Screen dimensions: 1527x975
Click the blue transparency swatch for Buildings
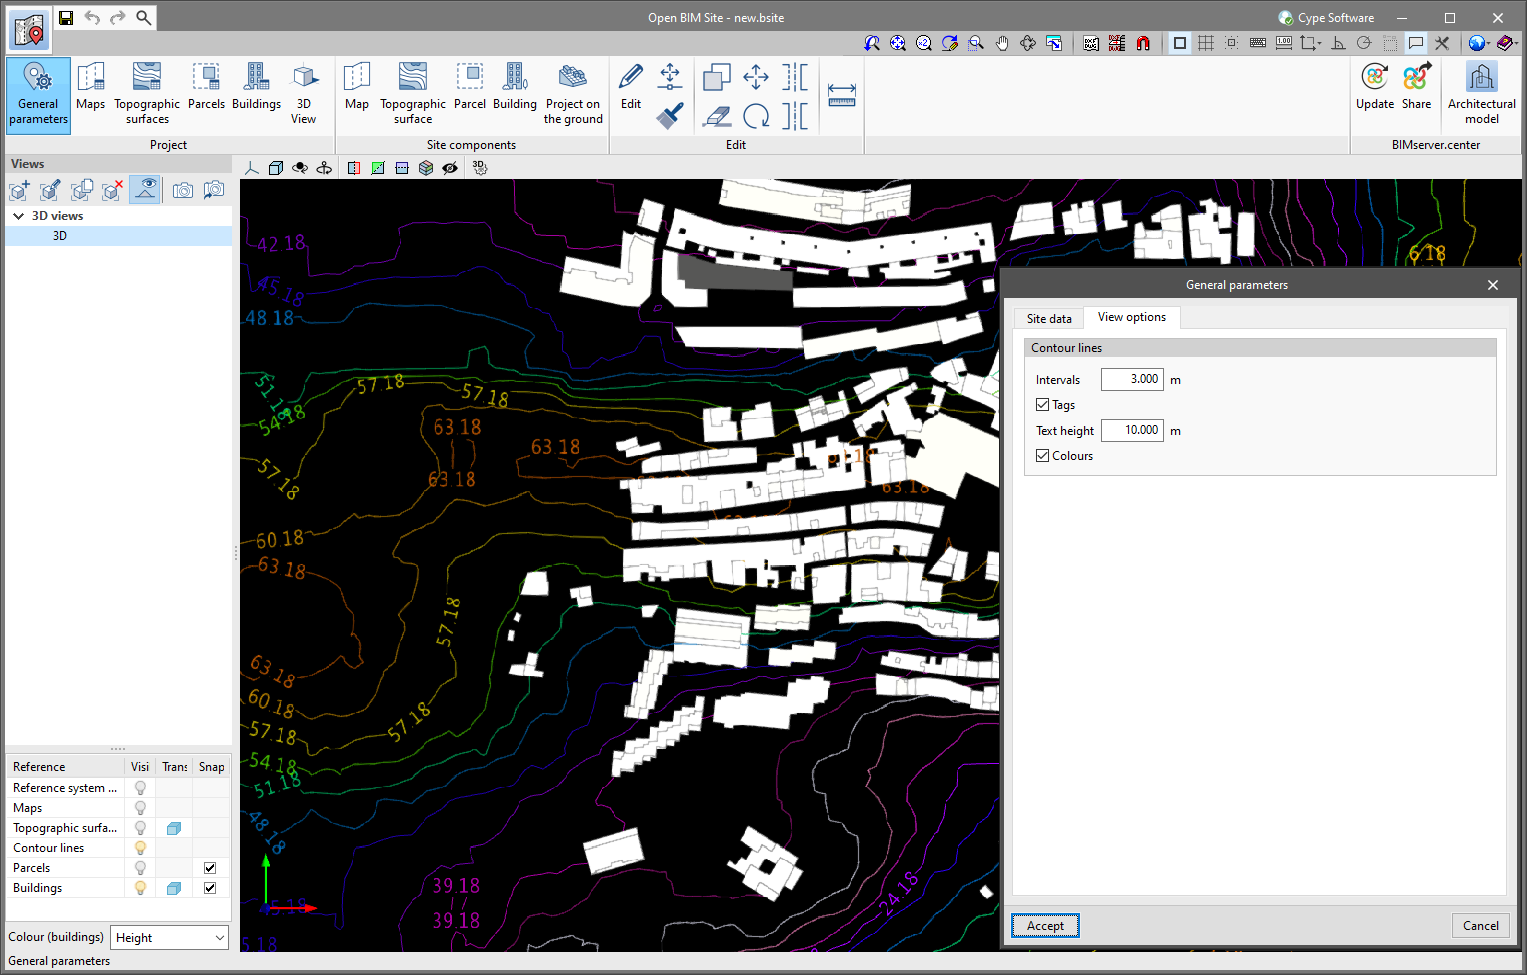(x=173, y=887)
